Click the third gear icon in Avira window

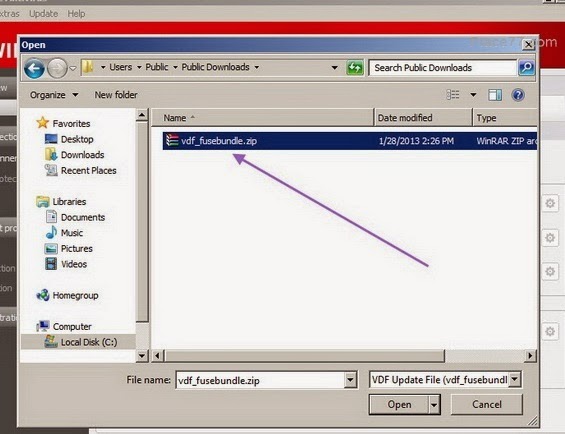[x=550, y=271]
